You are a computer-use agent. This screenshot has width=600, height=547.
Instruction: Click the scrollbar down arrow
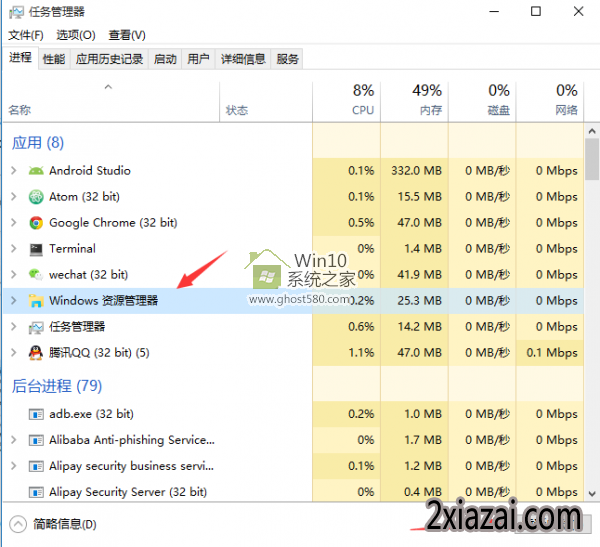tap(592, 493)
